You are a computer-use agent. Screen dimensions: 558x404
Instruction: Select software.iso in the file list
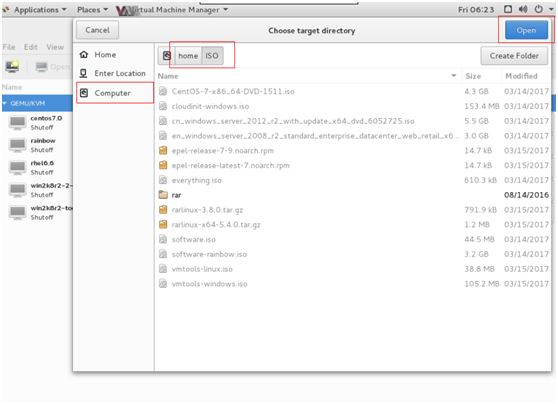point(353,239)
